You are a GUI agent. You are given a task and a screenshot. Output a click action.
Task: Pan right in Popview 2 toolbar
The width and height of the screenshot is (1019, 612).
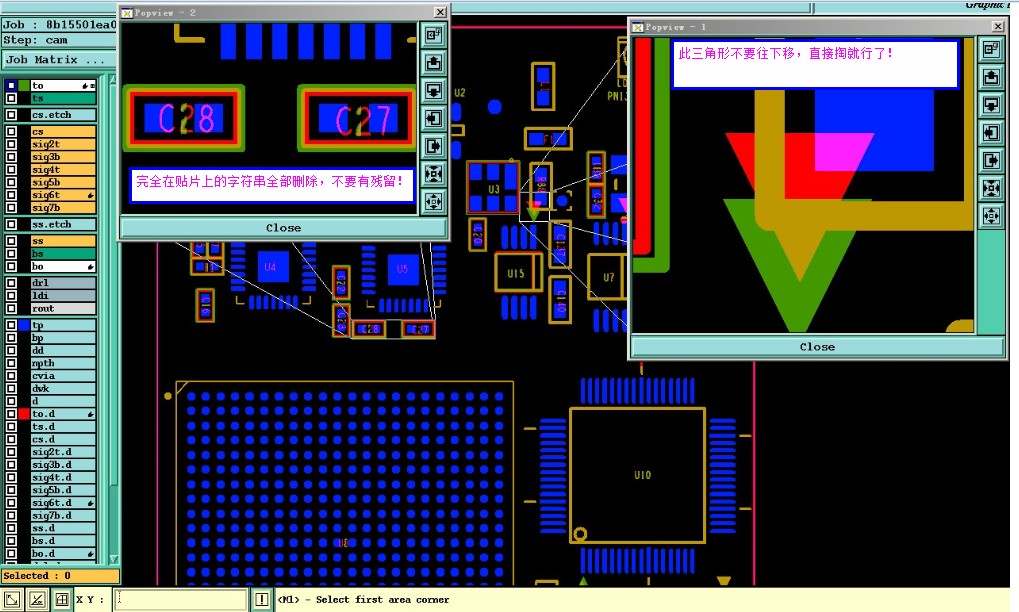(x=433, y=146)
